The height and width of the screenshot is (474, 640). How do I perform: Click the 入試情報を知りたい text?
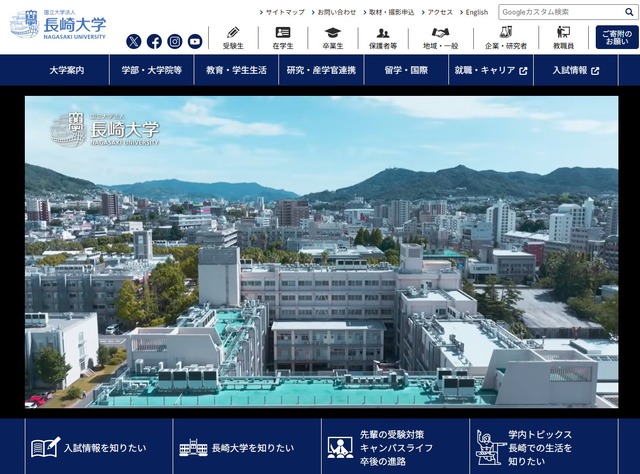coord(105,448)
